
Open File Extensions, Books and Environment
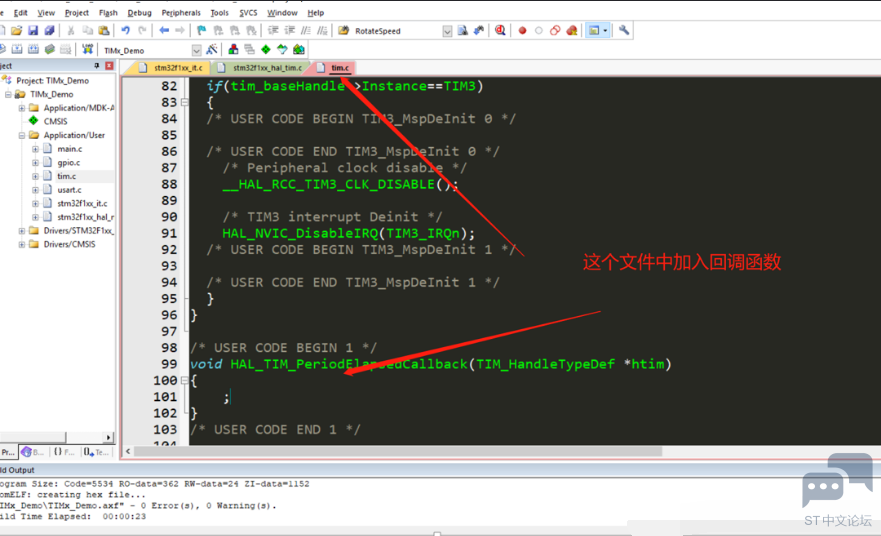pos(233,49)
